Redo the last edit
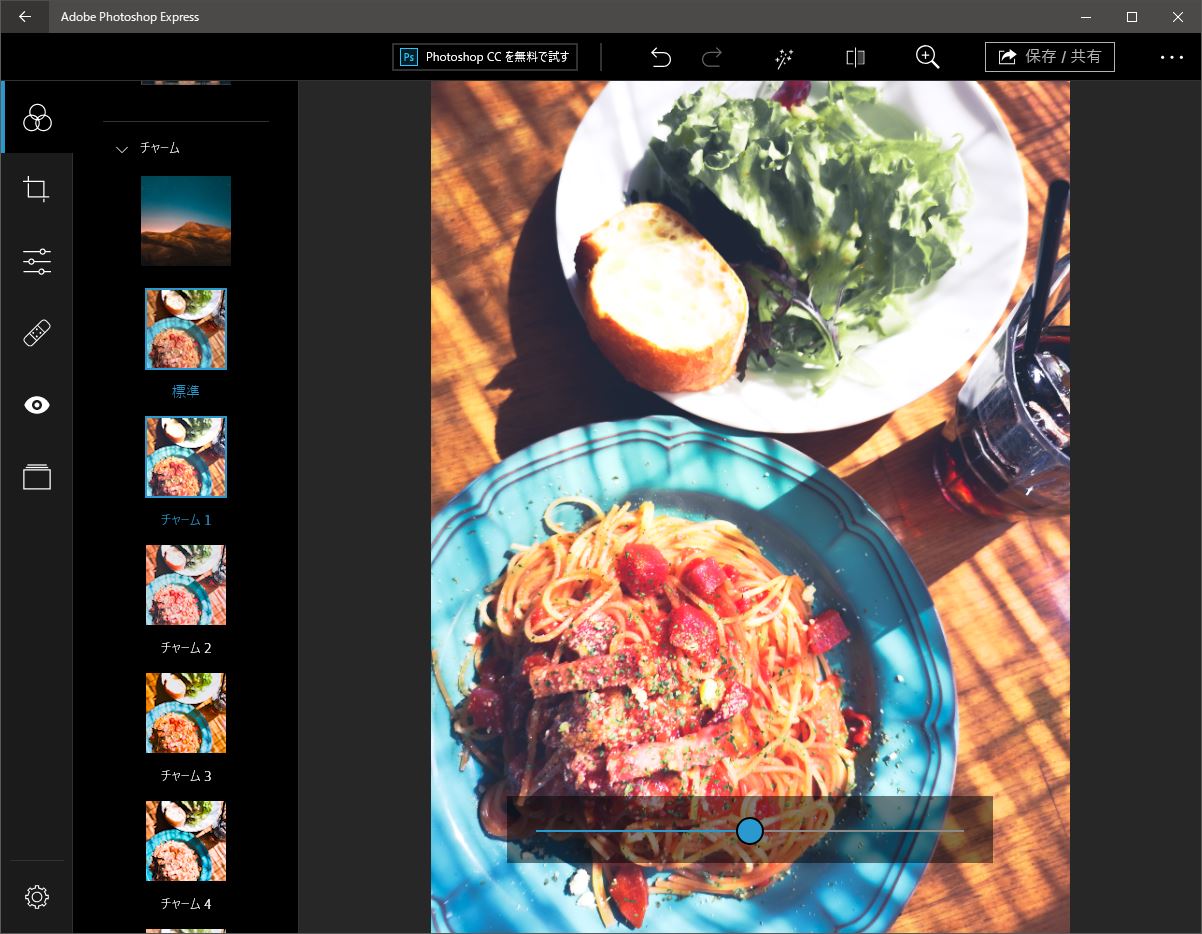Screen dimensions: 1202x934 tap(712, 57)
